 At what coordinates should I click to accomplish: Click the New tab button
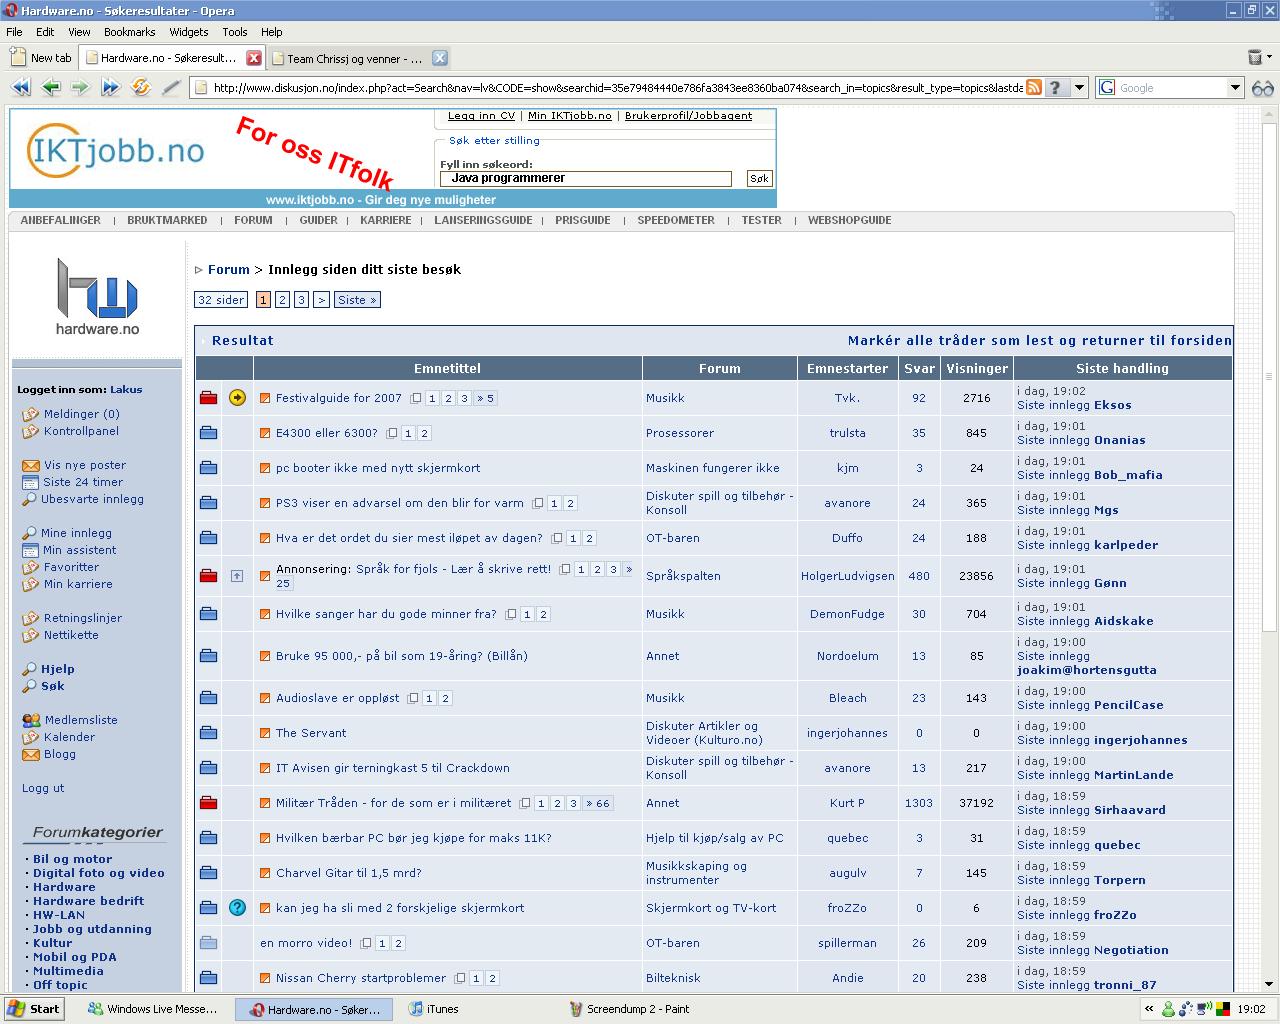click(x=41, y=58)
